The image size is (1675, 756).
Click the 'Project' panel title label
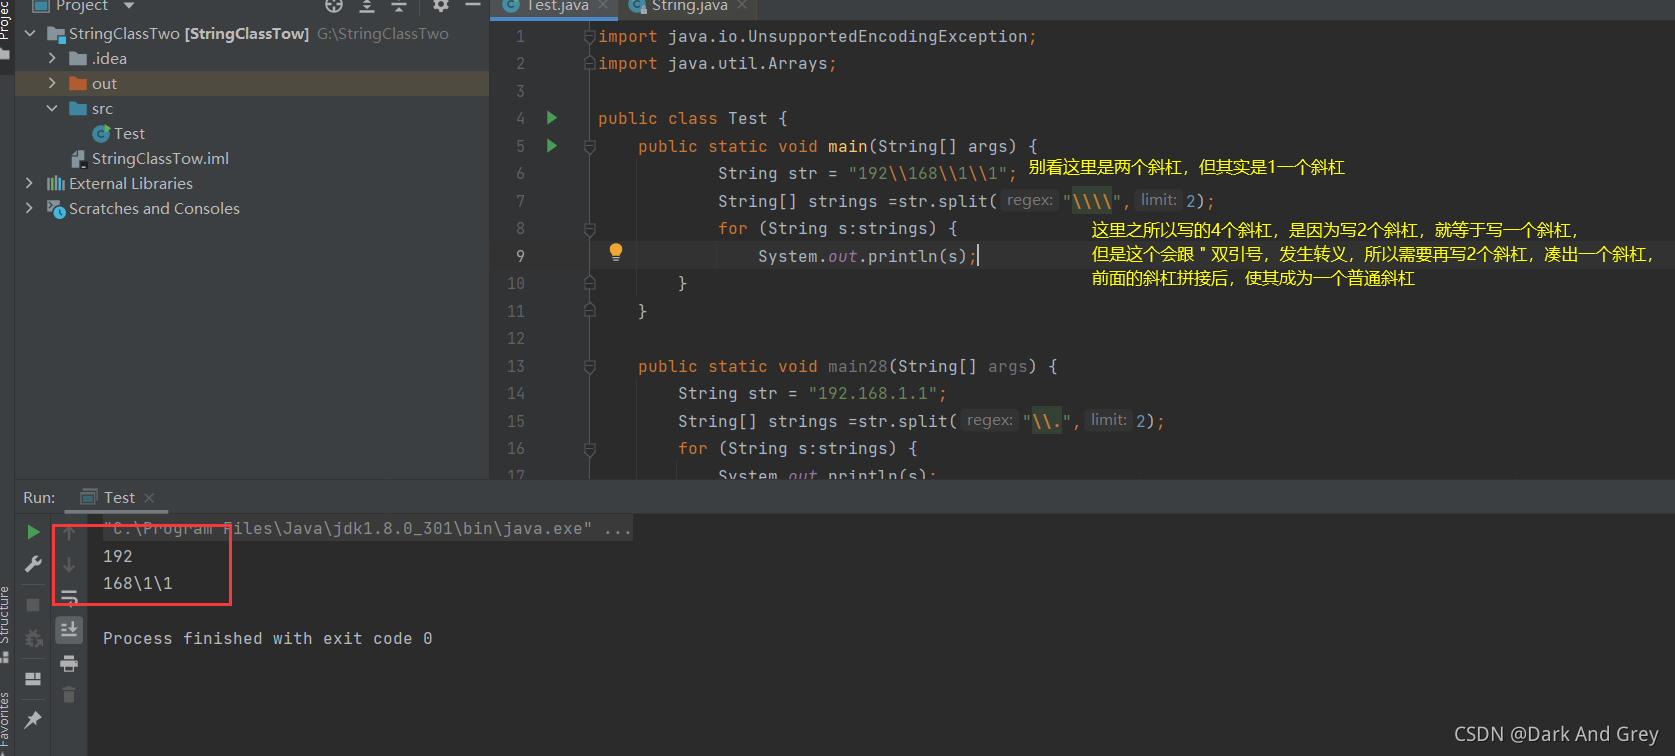click(x=82, y=6)
